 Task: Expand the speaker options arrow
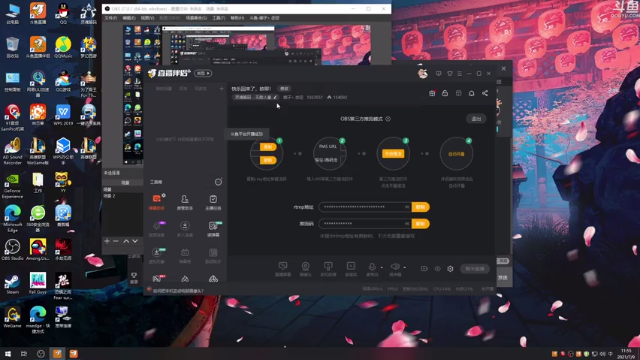[x=404, y=268]
